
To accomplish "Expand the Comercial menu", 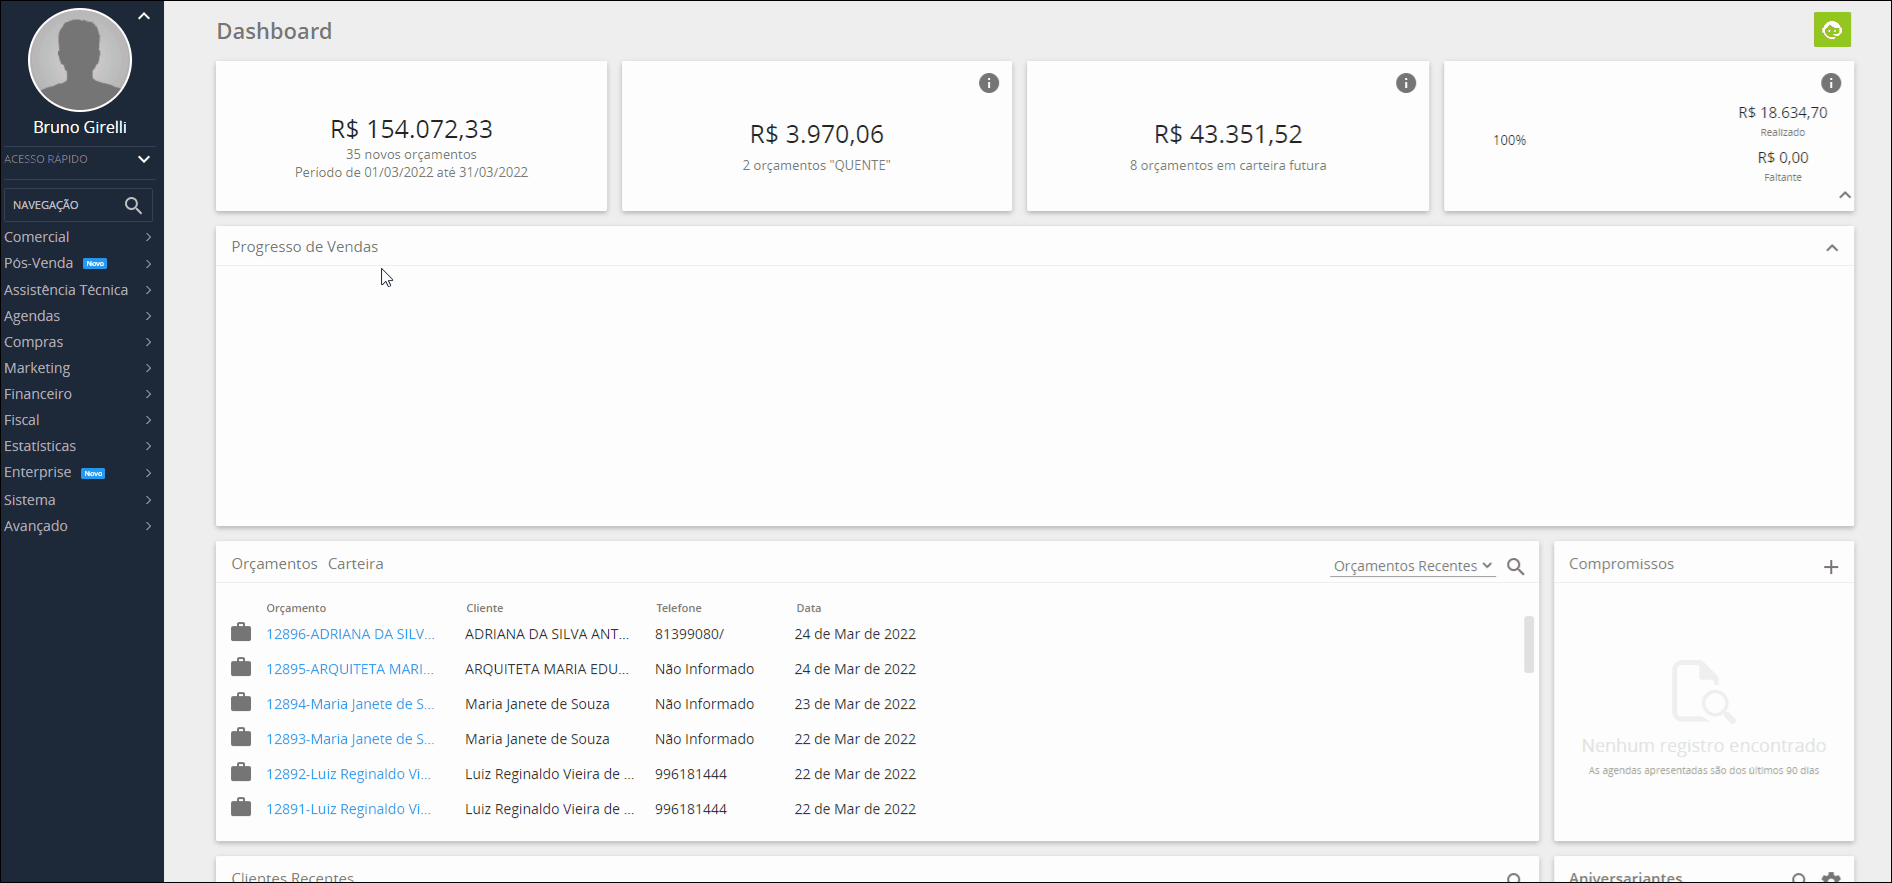I will (78, 237).
